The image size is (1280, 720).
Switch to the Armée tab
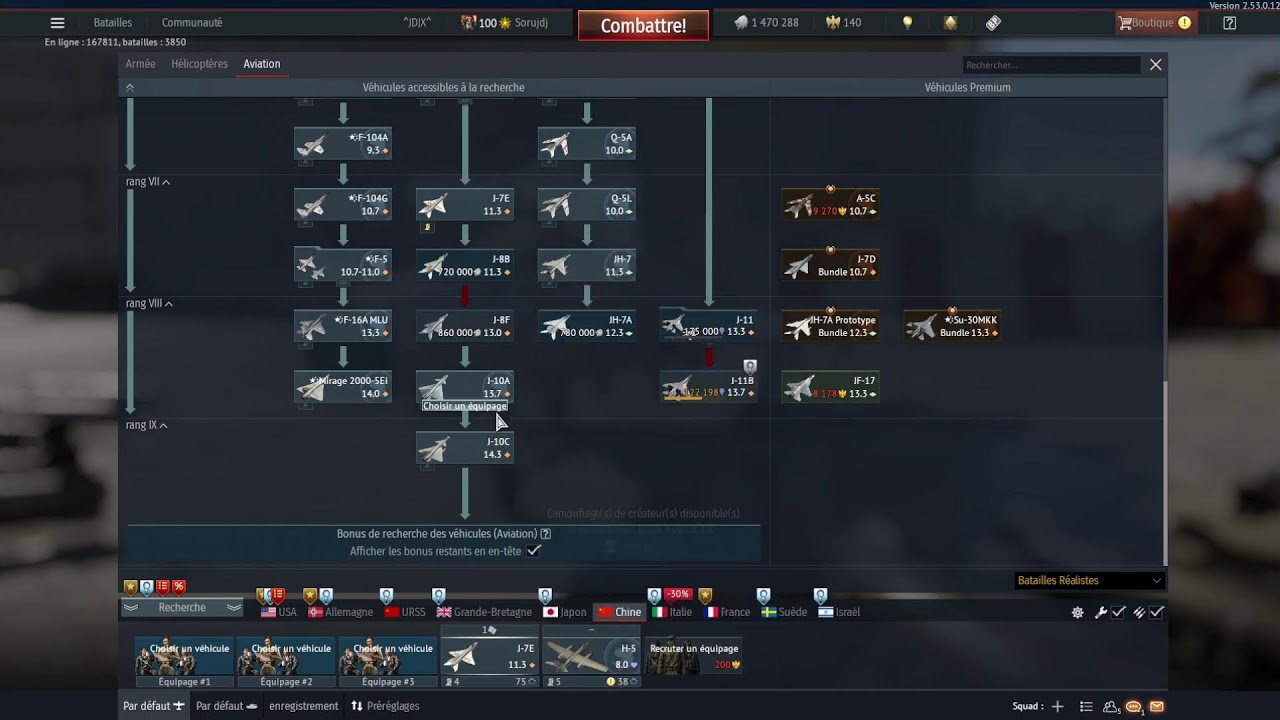[x=140, y=64]
